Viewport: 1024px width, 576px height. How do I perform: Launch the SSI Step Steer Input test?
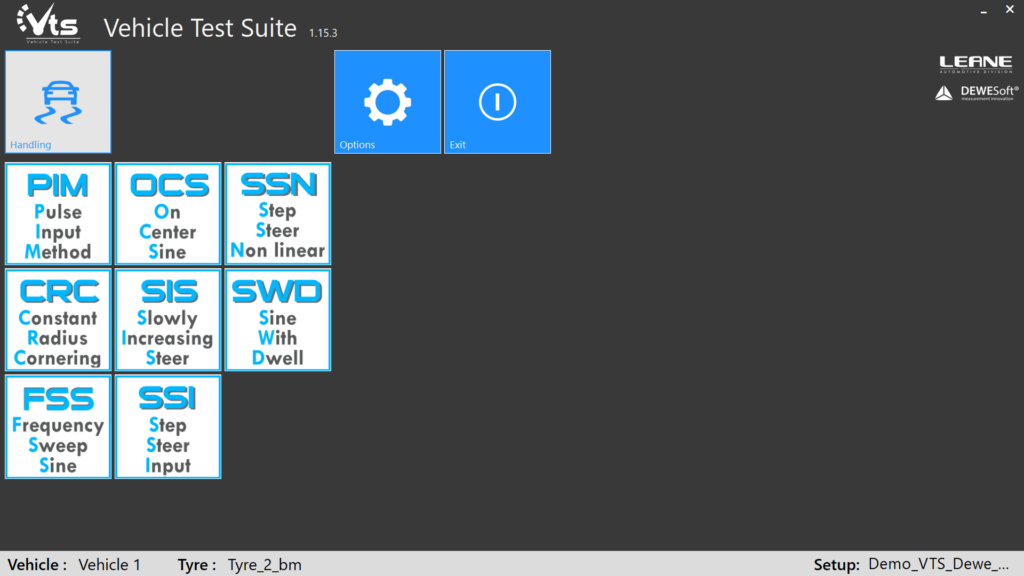tap(168, 427)
